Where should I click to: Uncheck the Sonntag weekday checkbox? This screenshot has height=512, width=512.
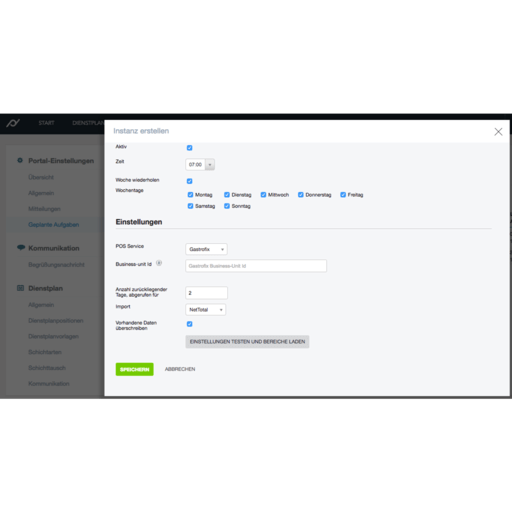click(227, 206)
